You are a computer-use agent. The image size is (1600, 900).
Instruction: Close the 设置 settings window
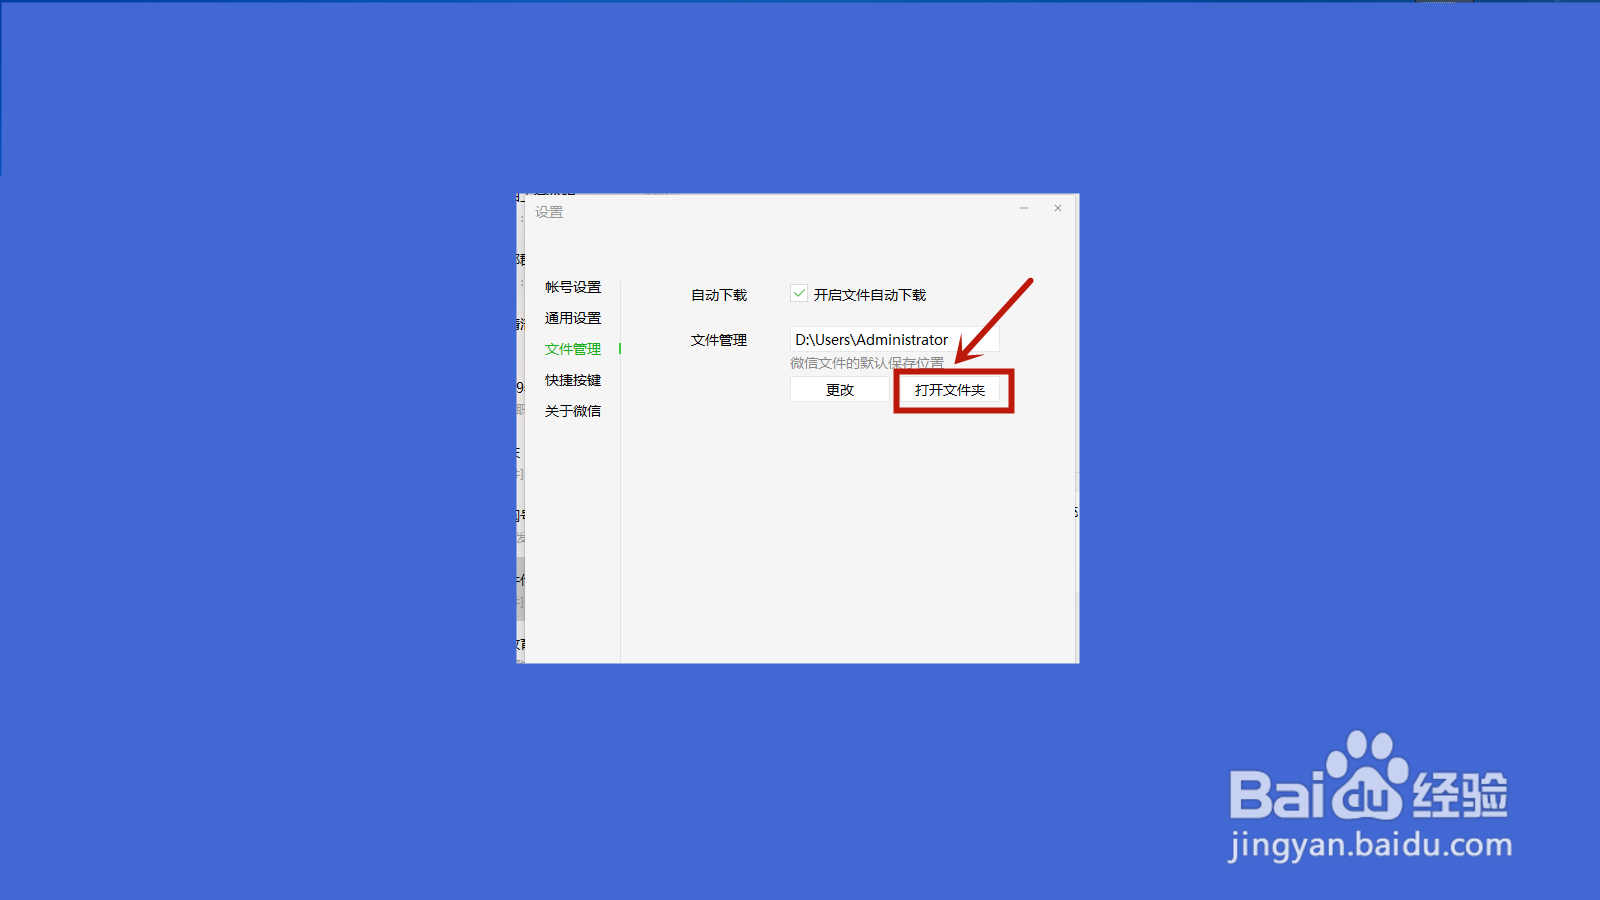click(x=1057, y=208)
